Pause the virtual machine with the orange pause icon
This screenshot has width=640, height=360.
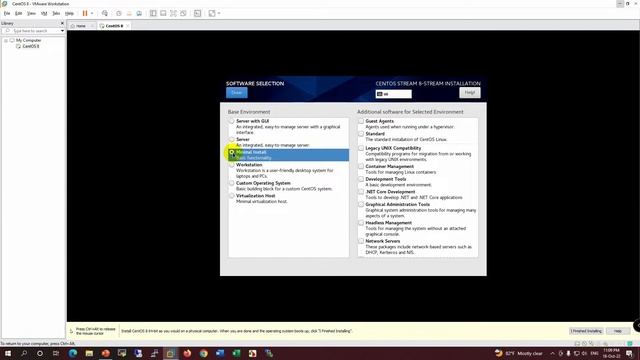[x=85, y=13]
